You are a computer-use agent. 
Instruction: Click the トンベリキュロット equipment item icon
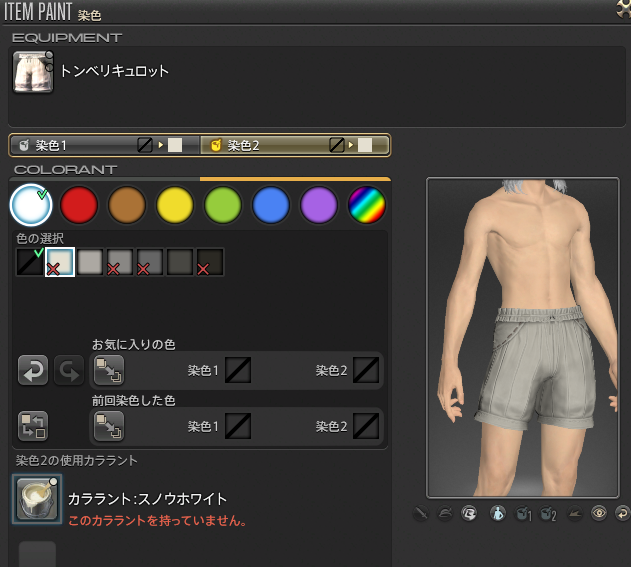click(x=32, y=73)
